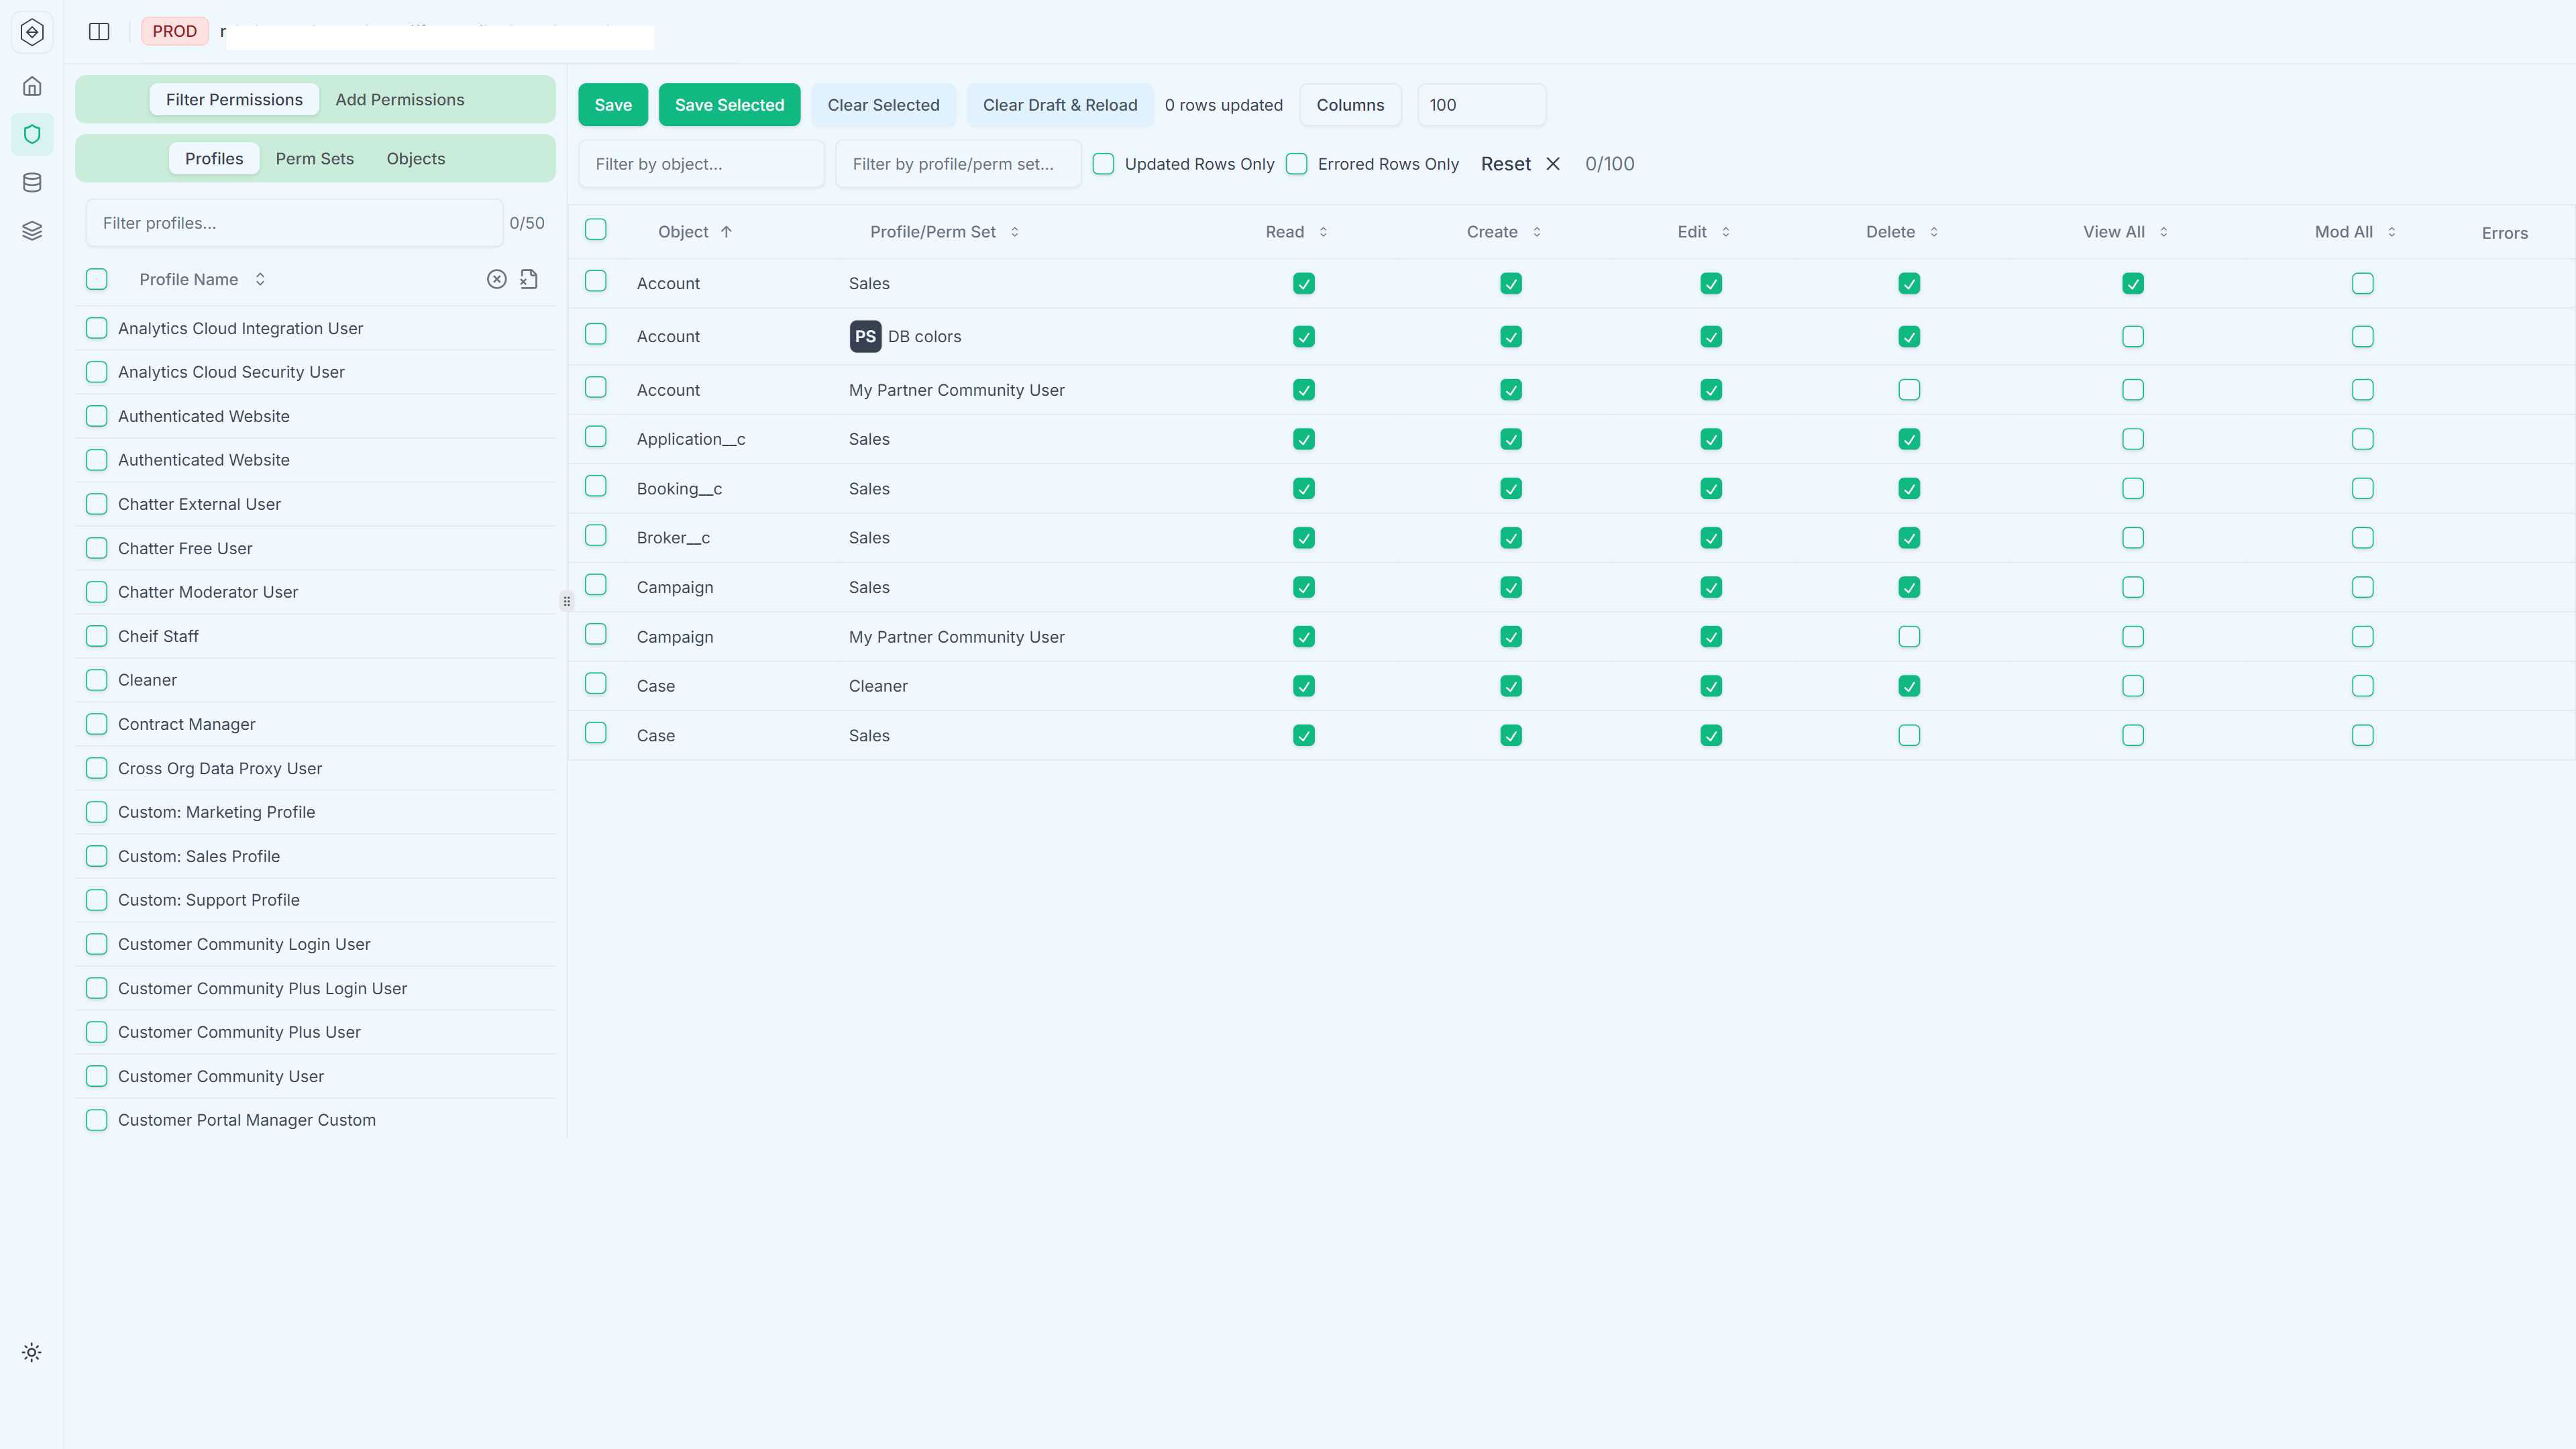Screen dimensions: 2576x1449
Task: Enable Mod All for the Campaign Sales row
Action: point(2361,587)
